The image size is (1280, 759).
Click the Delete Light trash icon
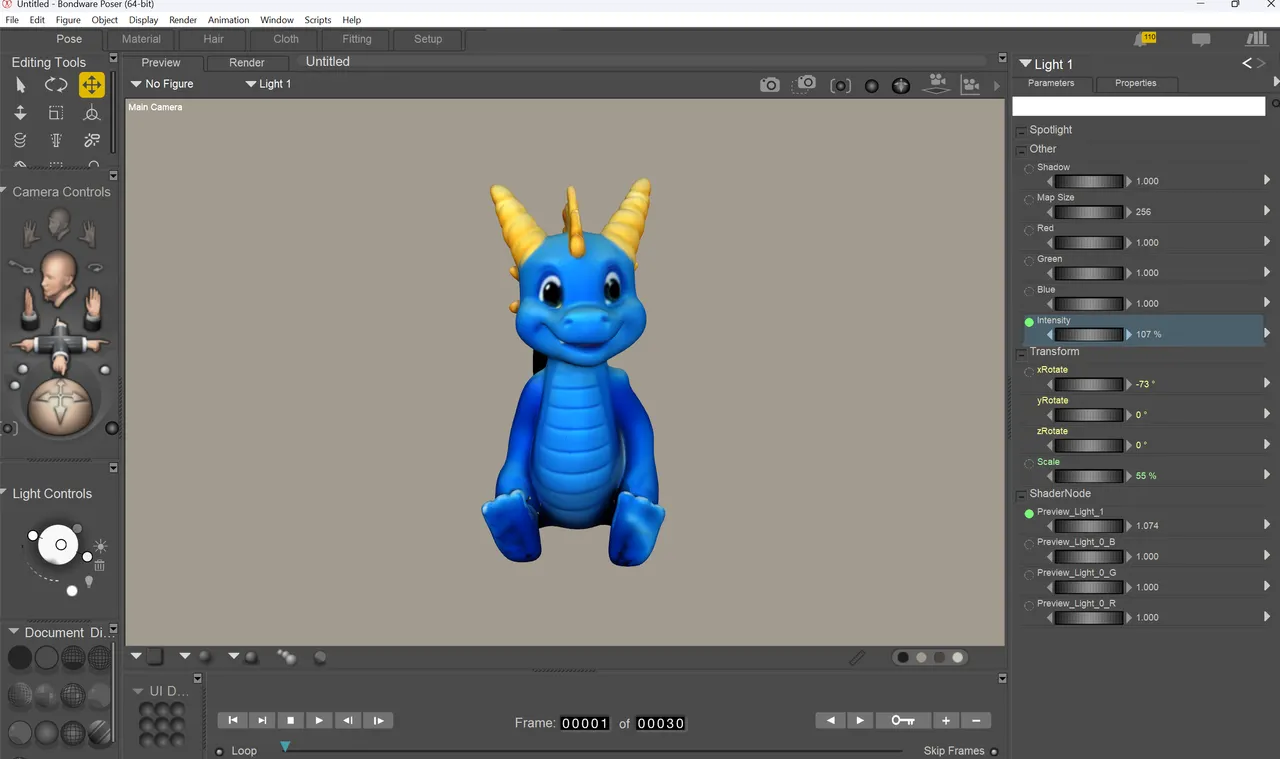[100, 566]
